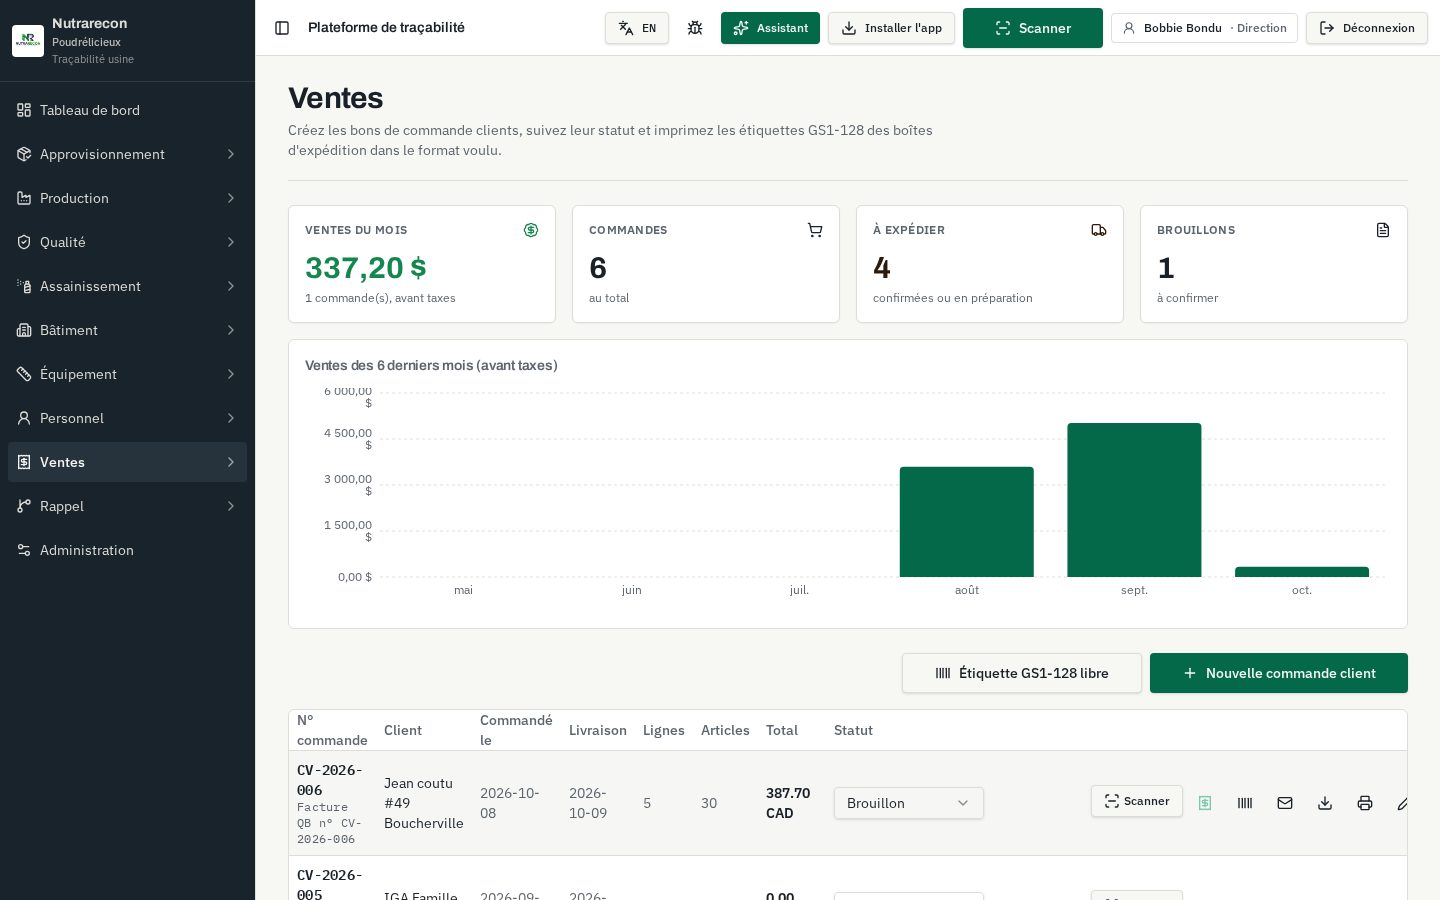Go to Administration
The height and width of the screenshot is (900, 1440).
(x=127, y=550)
